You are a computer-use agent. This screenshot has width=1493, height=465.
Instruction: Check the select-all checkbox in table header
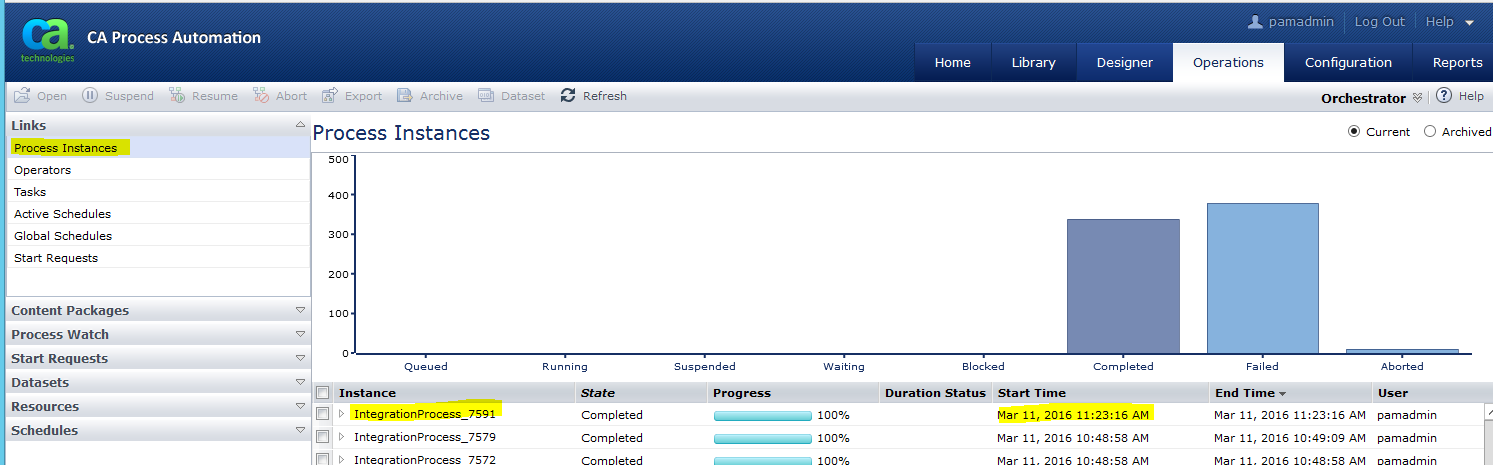point(323,393)
